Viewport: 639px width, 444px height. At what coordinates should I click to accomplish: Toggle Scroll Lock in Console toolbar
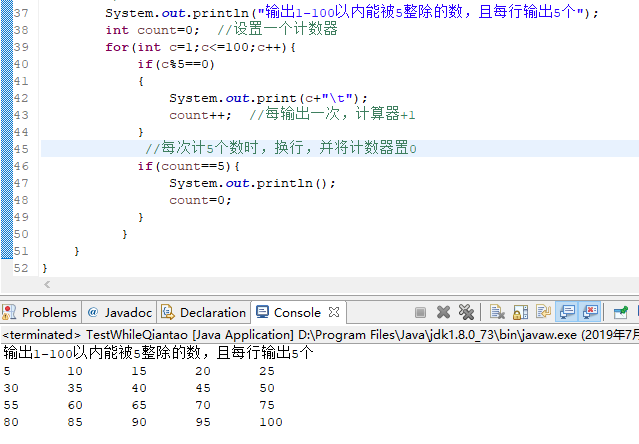coord(520,312)
